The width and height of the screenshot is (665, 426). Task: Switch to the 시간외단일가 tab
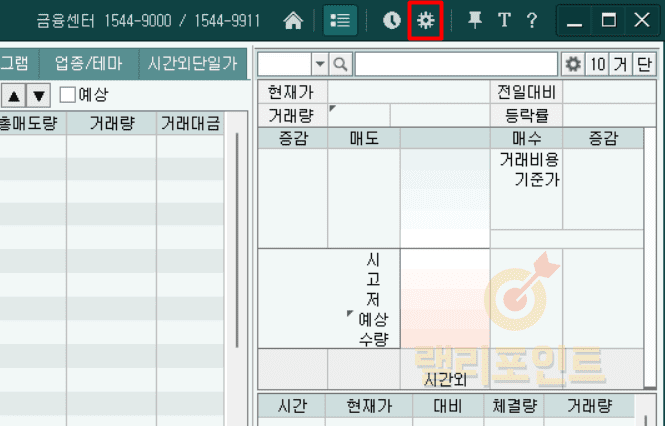click(x=192, y=63)
